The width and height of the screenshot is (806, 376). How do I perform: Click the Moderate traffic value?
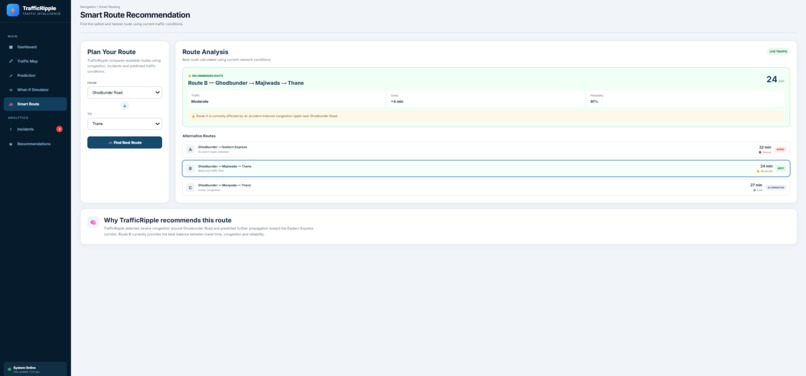[199, 101]
